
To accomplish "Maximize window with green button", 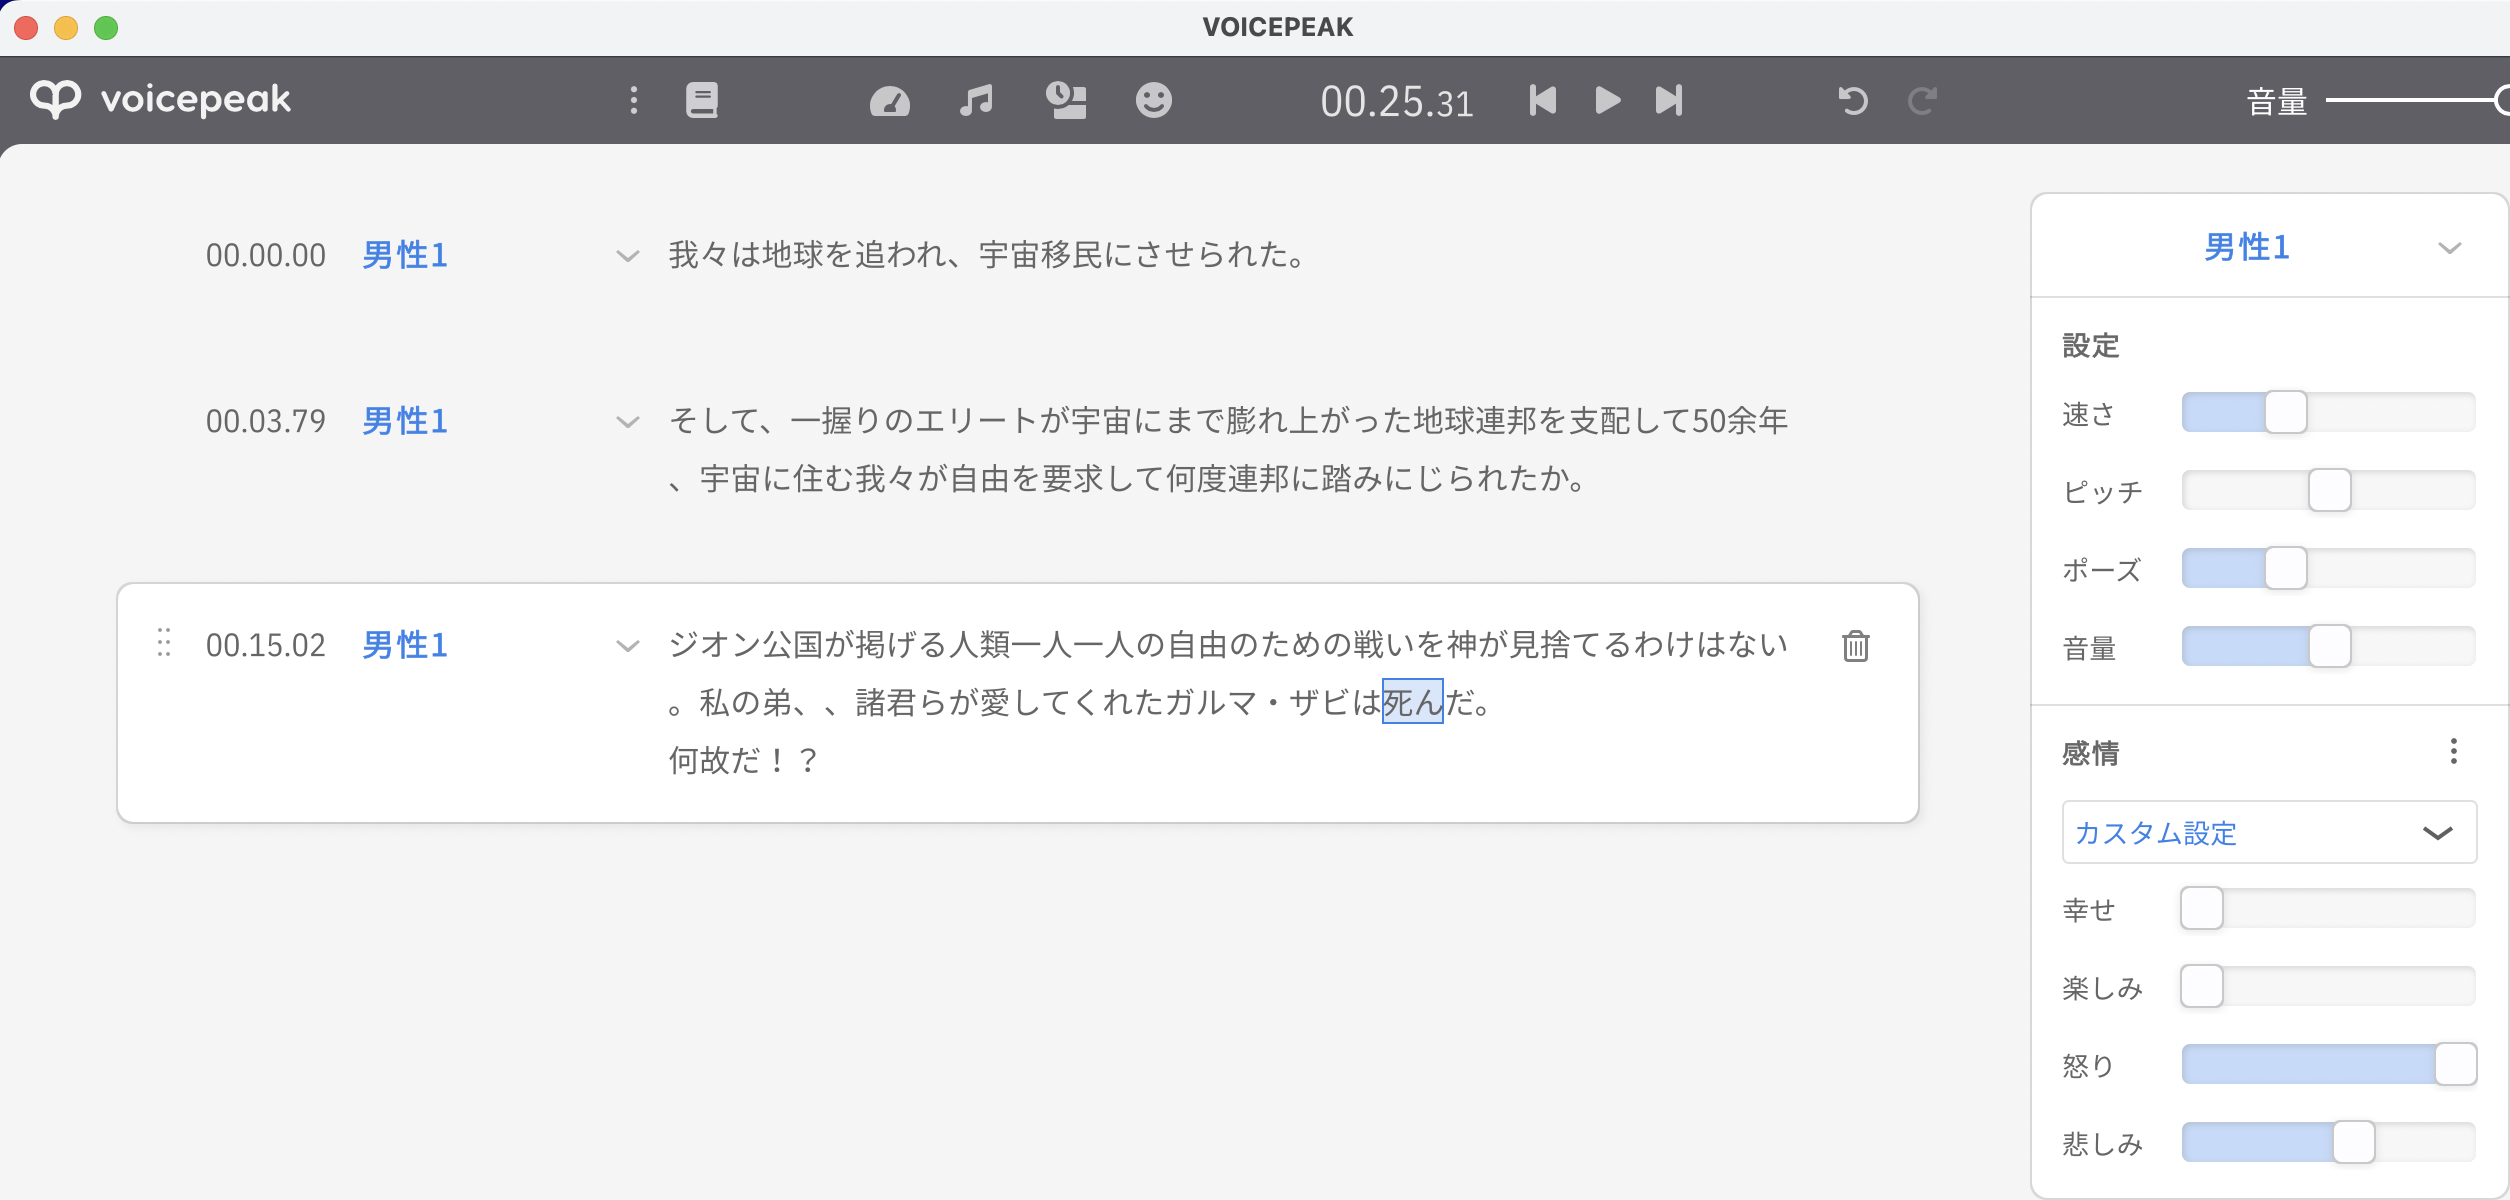I will (x=106, y=28).
